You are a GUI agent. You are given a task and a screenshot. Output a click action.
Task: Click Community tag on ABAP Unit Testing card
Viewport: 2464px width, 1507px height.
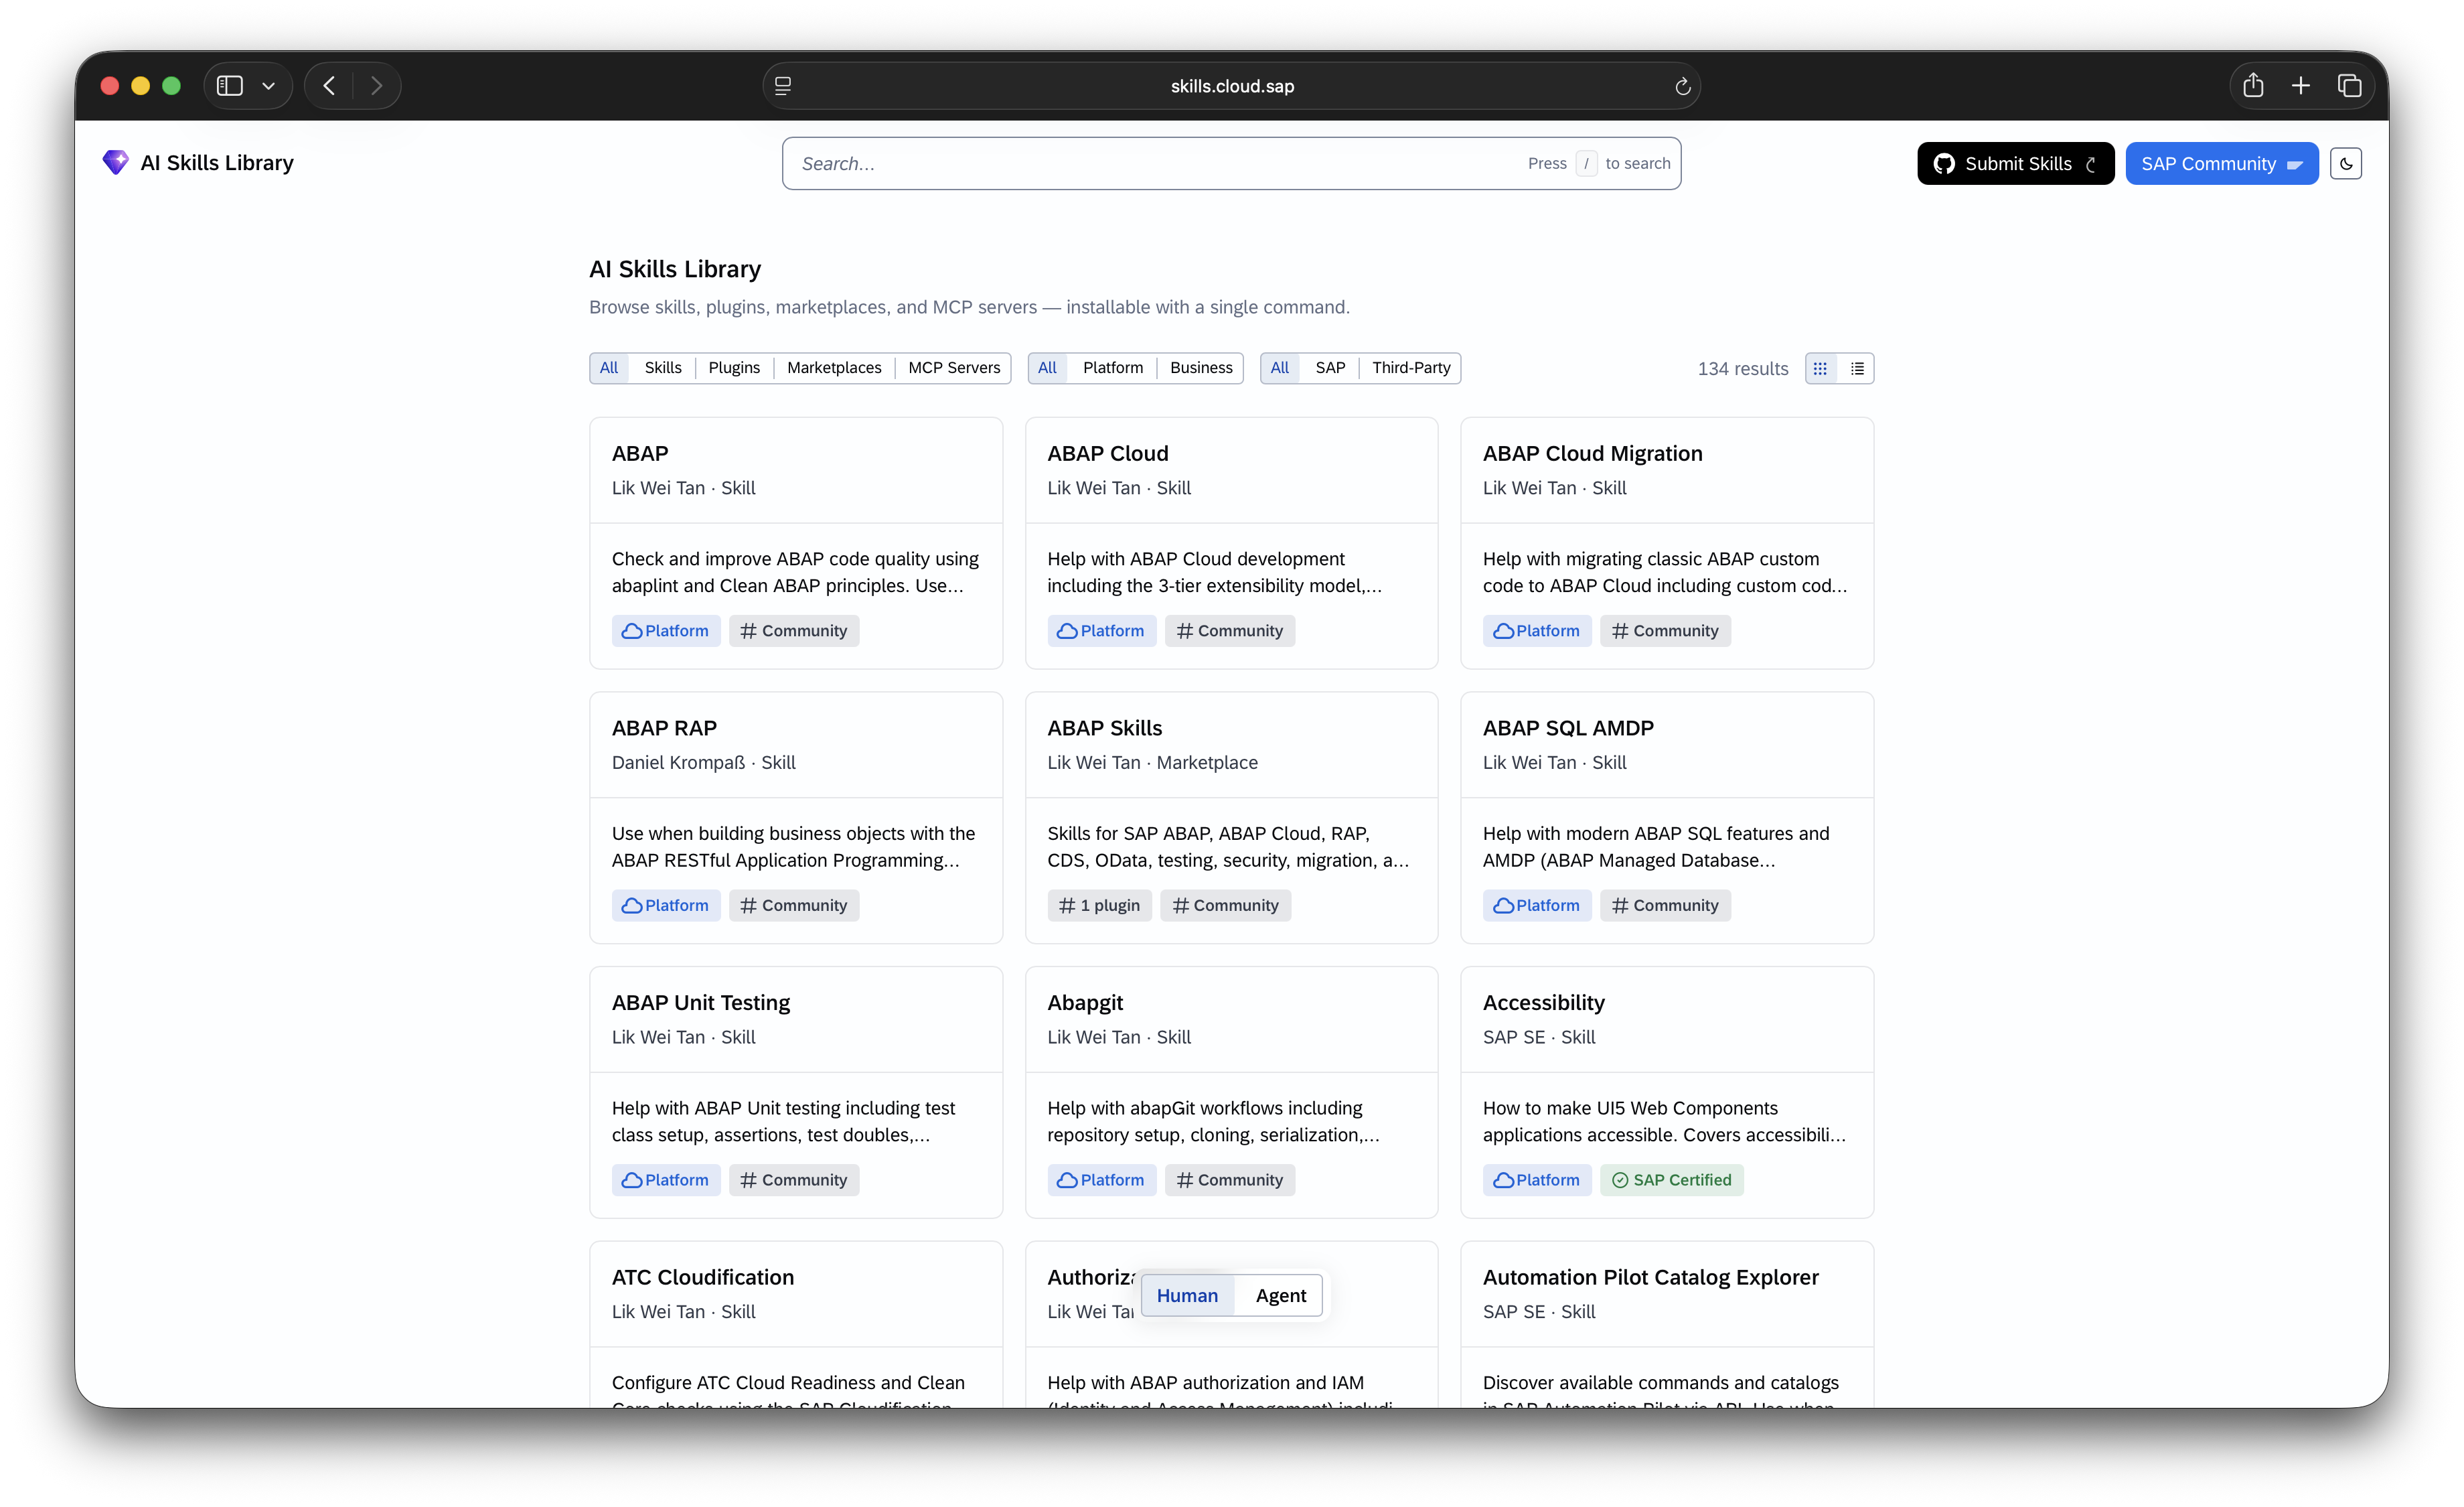point(794,1180)
